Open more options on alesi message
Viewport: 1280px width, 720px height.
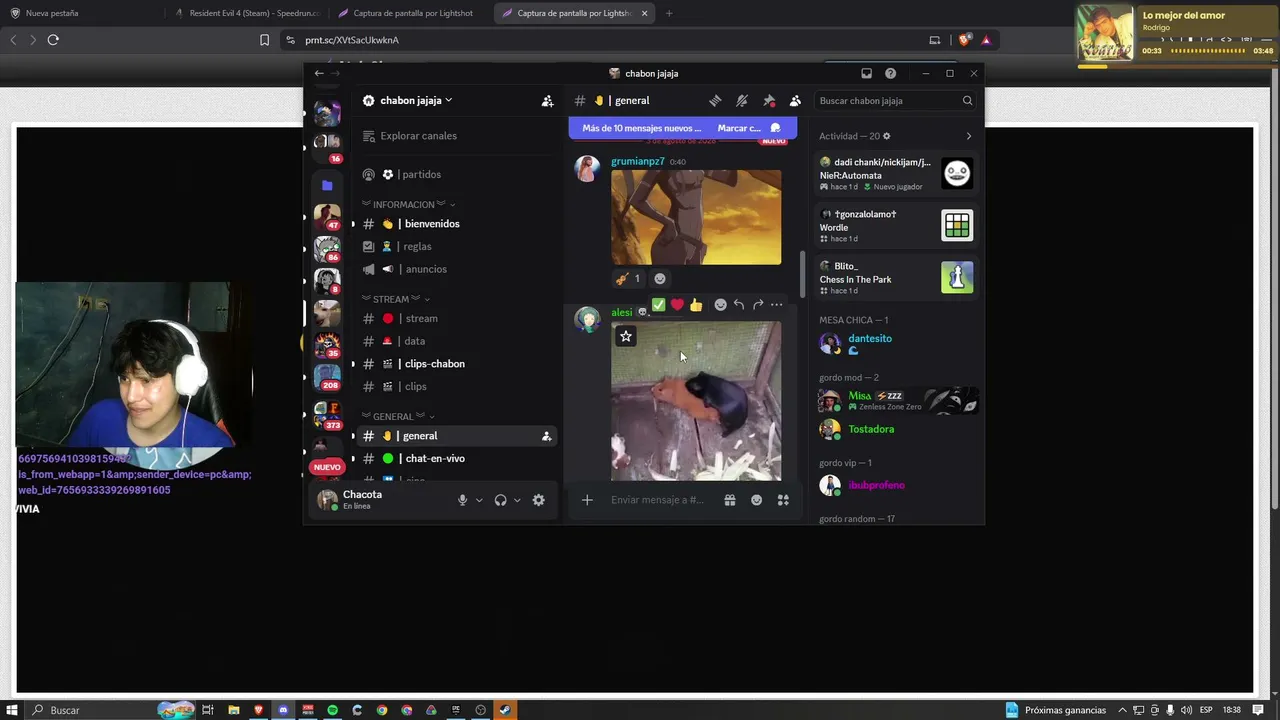(x=776, y=305)
